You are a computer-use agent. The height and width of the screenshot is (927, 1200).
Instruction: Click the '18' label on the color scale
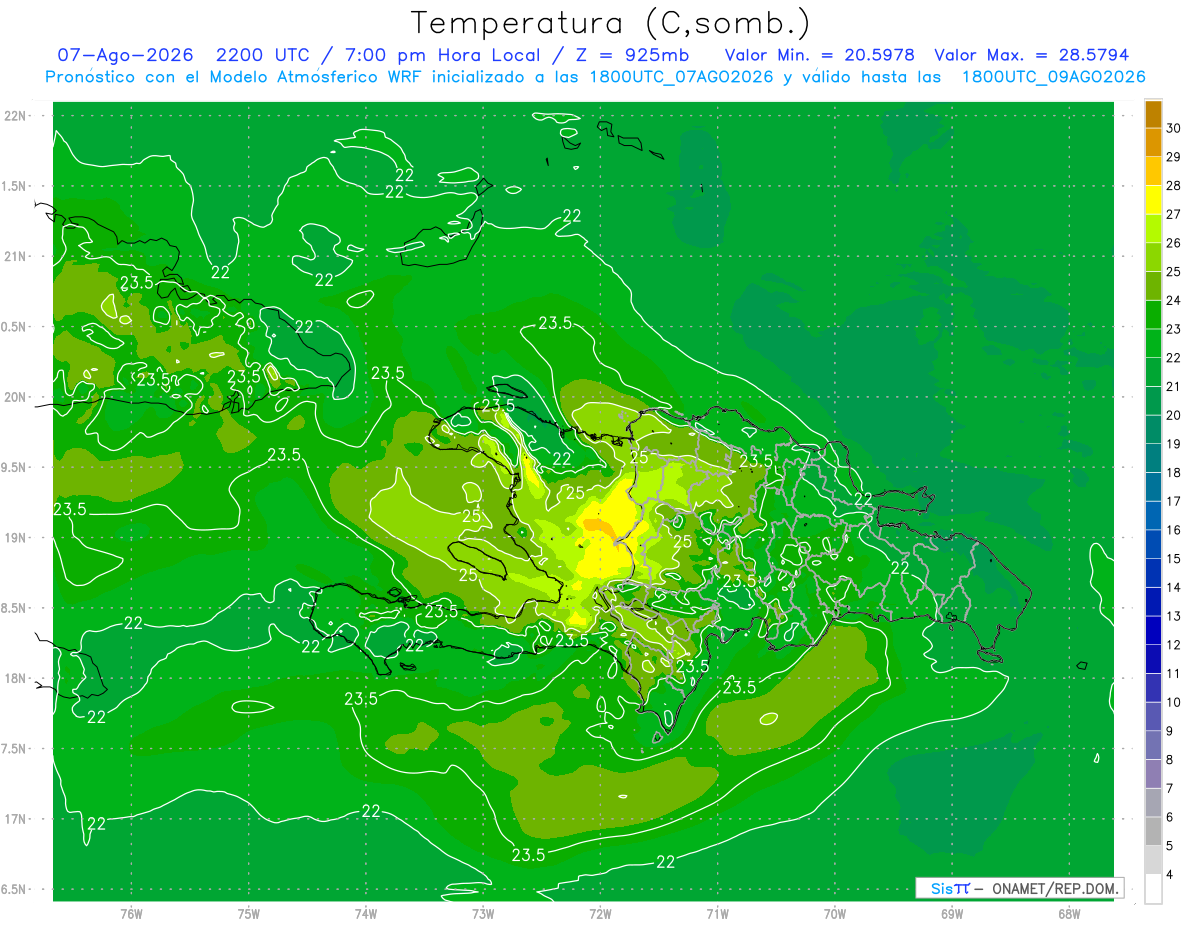click(x=1174, y=472)
